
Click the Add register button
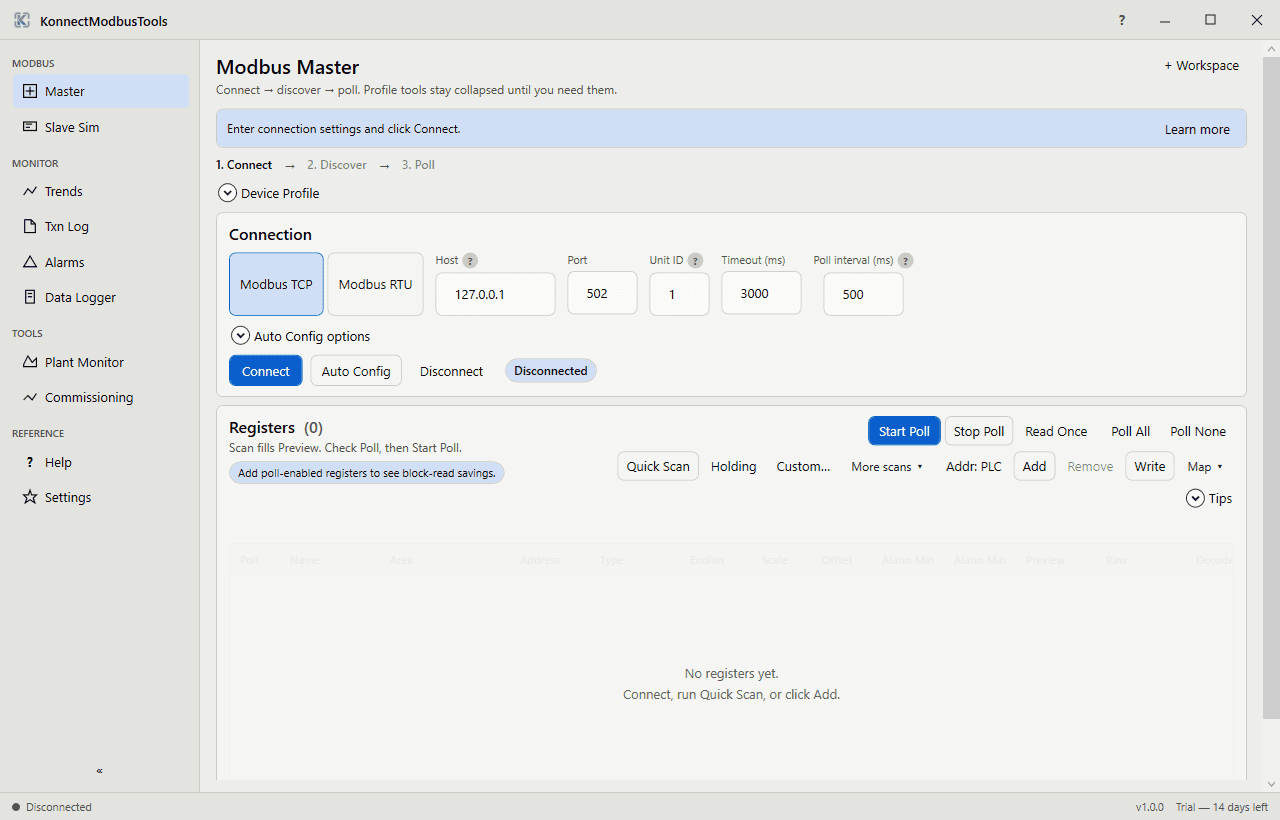(x=1034, y=466)
